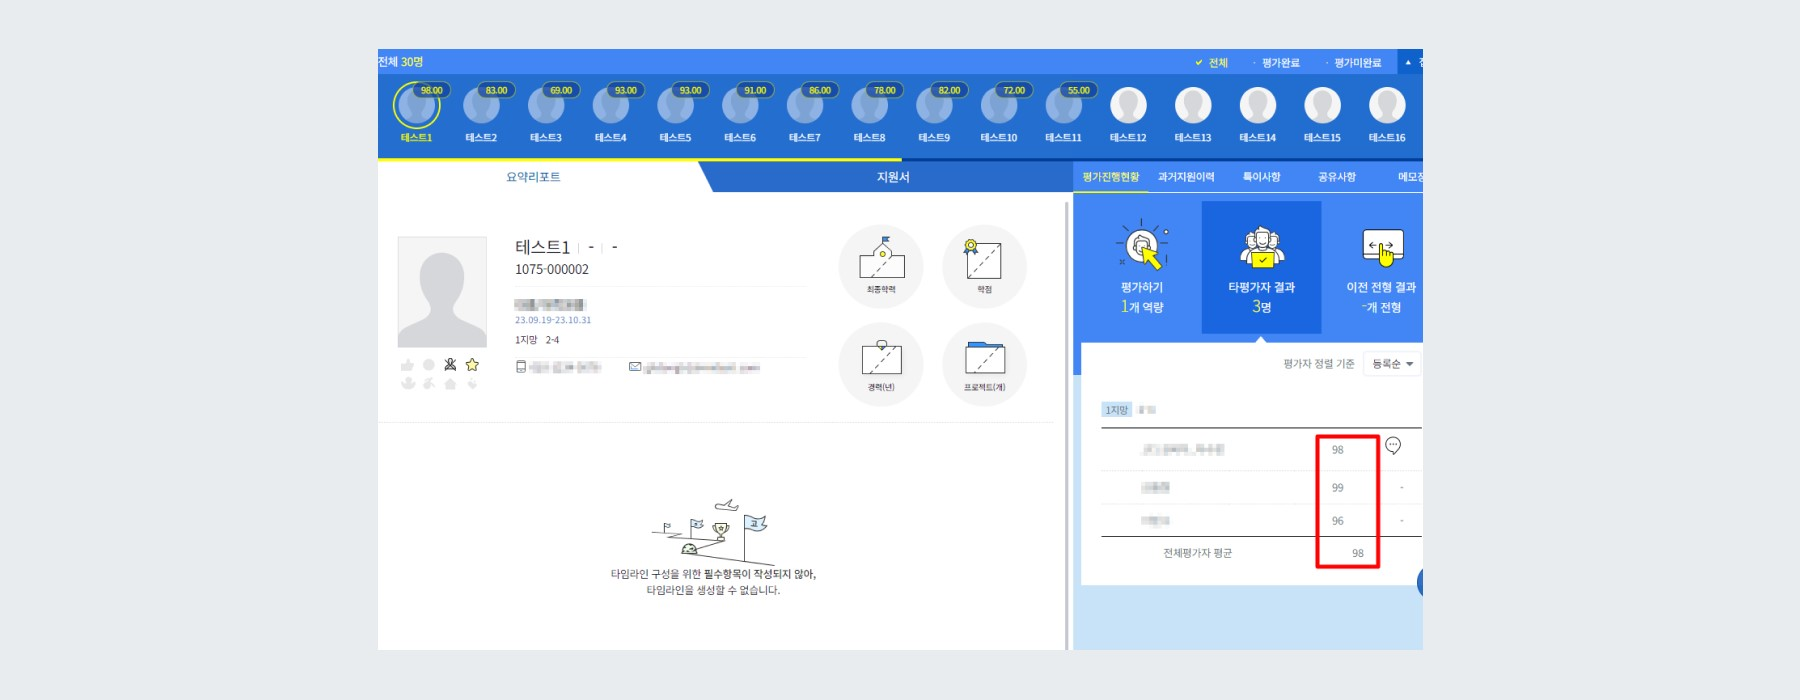Open the 등록순 sort dropdown
The width and height of the screenshot is (1800, 700).
[1392, 364]
